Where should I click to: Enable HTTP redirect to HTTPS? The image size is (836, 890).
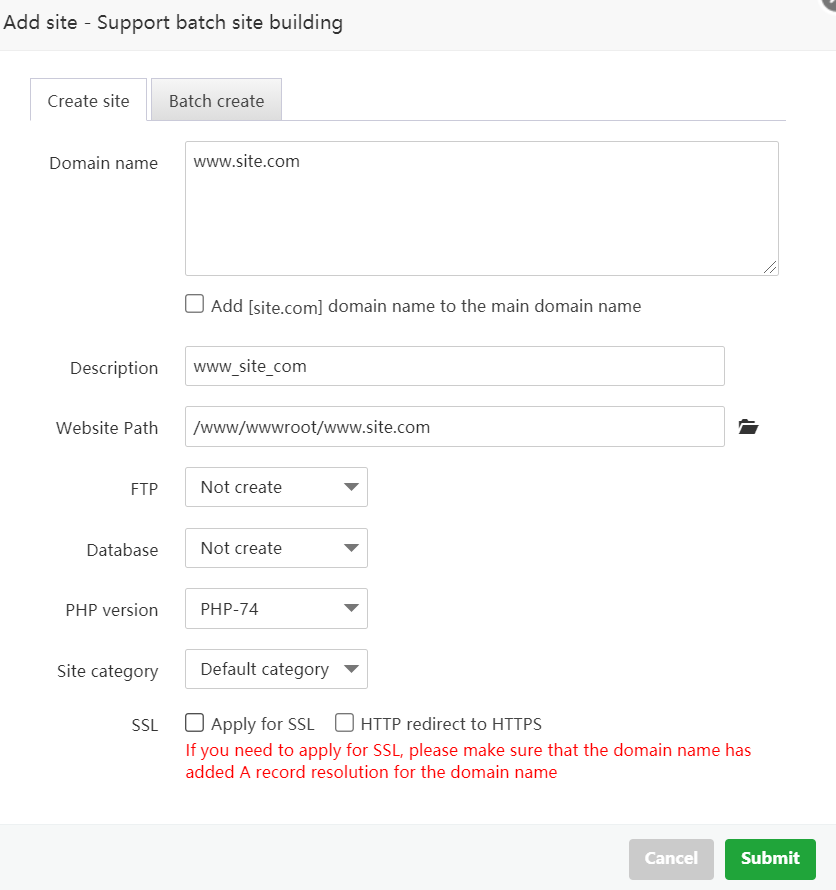point(344,722)
